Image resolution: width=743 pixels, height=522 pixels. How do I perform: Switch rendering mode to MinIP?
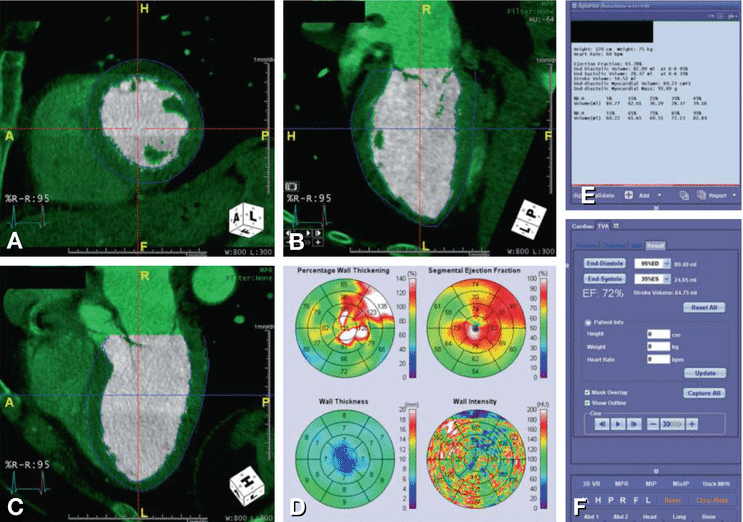pos(680,484)
